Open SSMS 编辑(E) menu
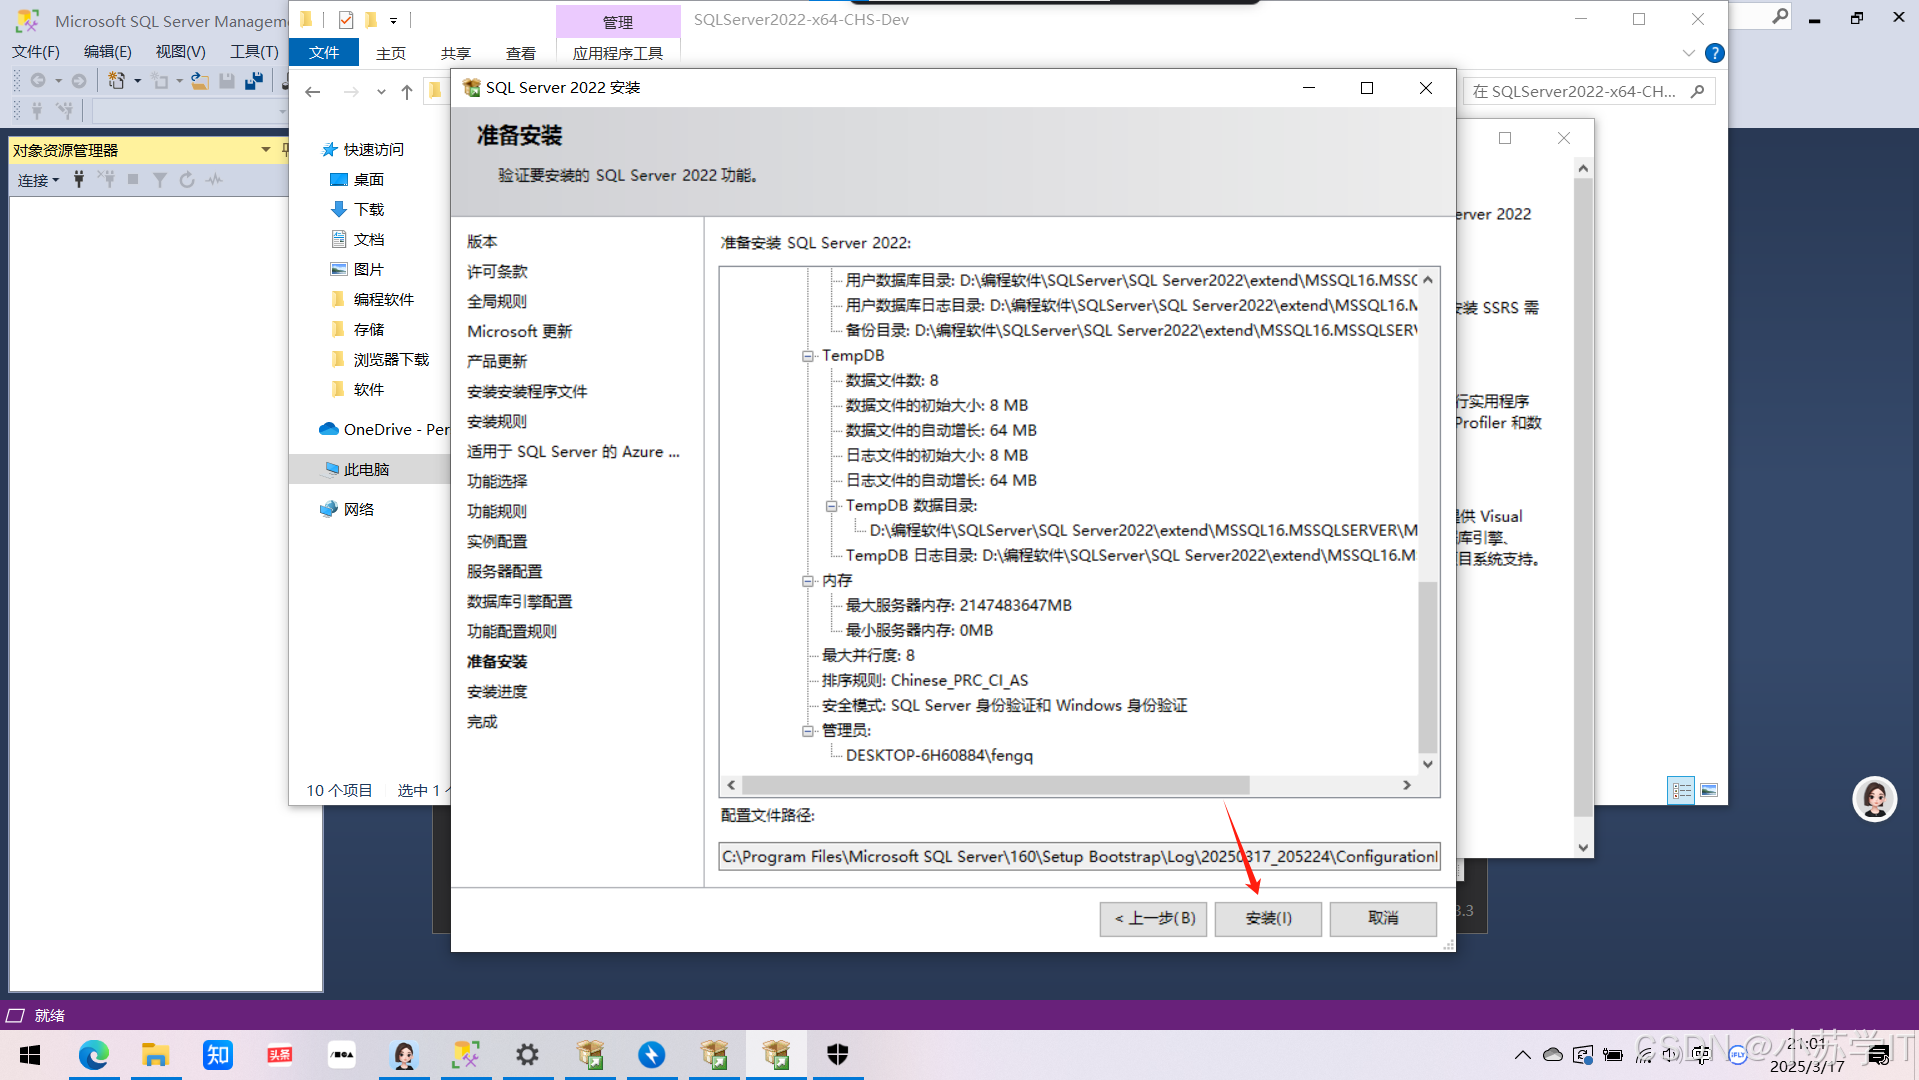 click(x=108, y=51)
